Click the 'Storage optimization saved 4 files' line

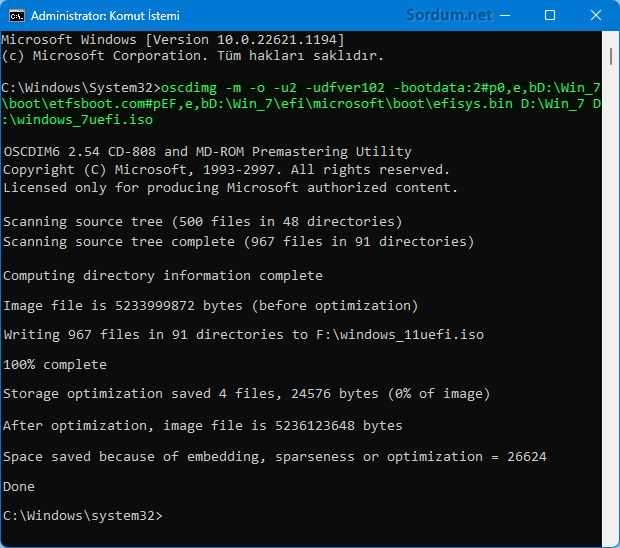[x=247, y=394]
